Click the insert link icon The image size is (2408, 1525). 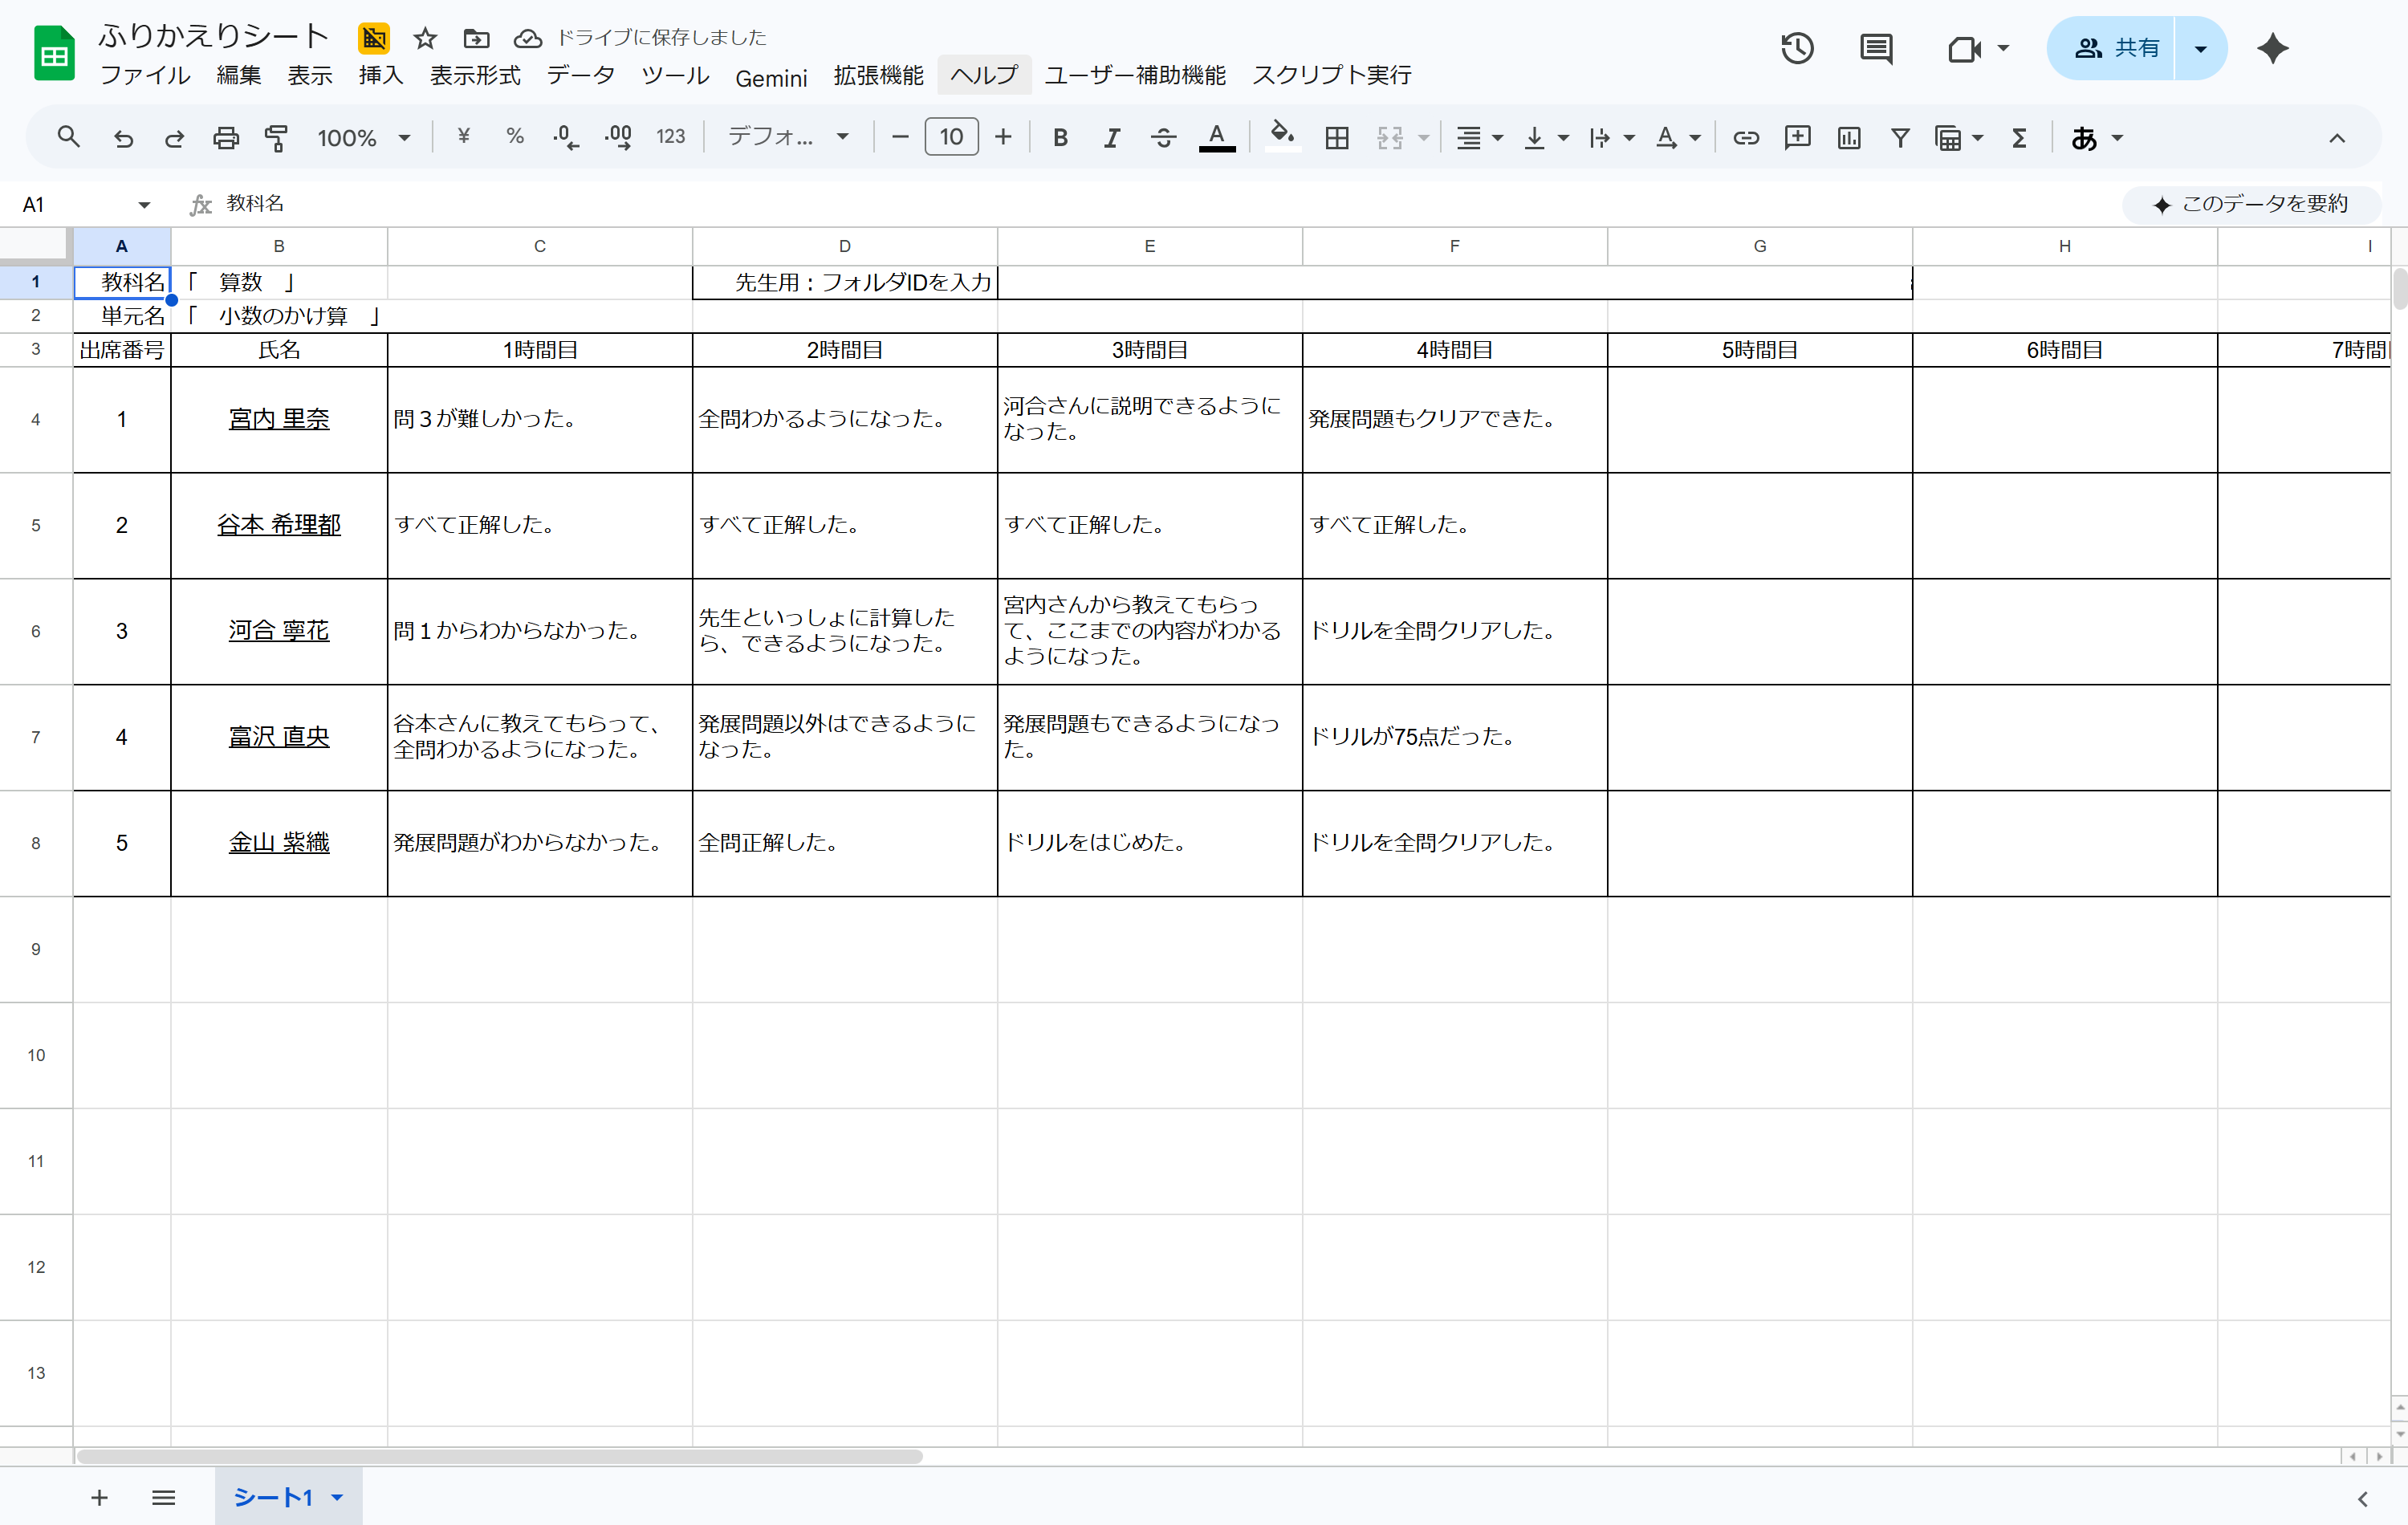pos(1746,138)
